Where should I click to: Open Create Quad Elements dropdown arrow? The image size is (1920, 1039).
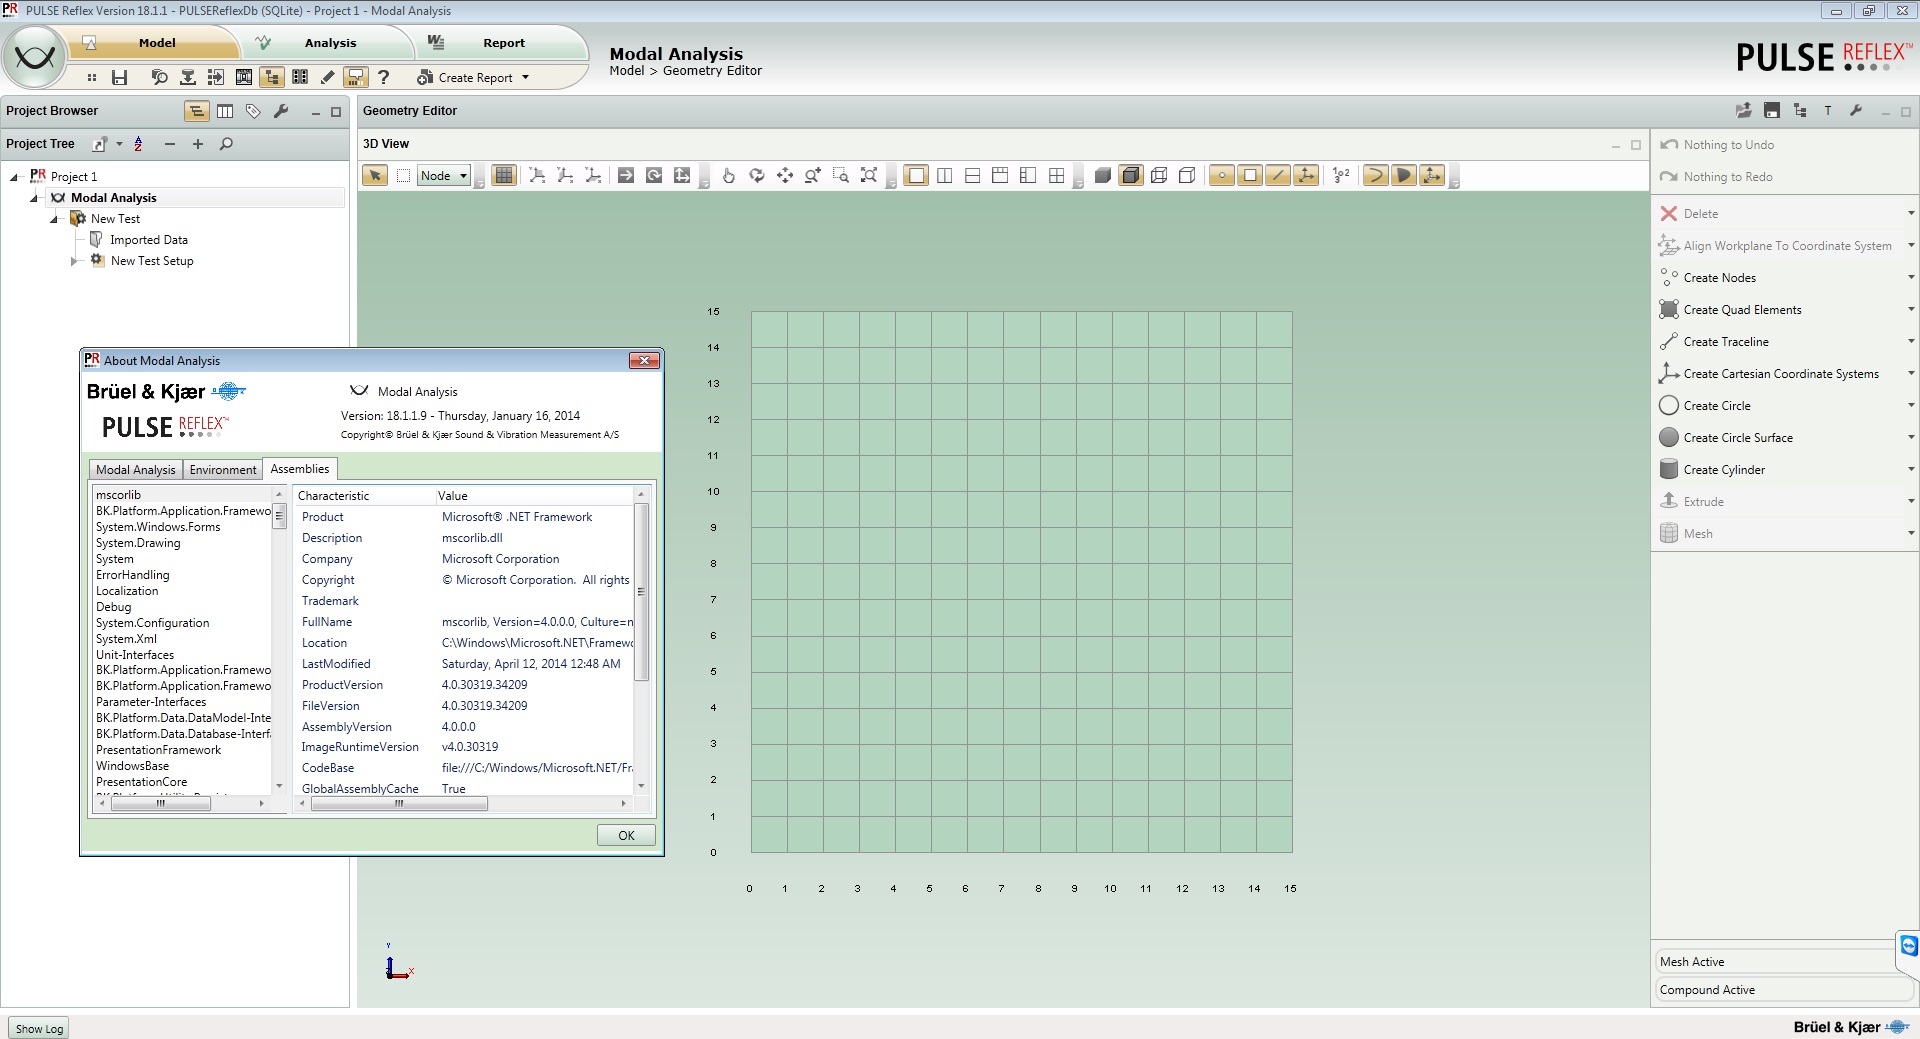[x=1910, y=309]
